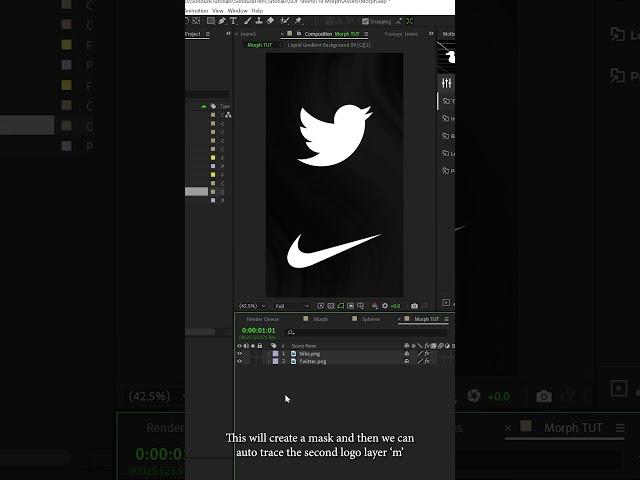Screen dimensions: 640x480
Task: Open the Window menu
Action: tap(238, 11)
